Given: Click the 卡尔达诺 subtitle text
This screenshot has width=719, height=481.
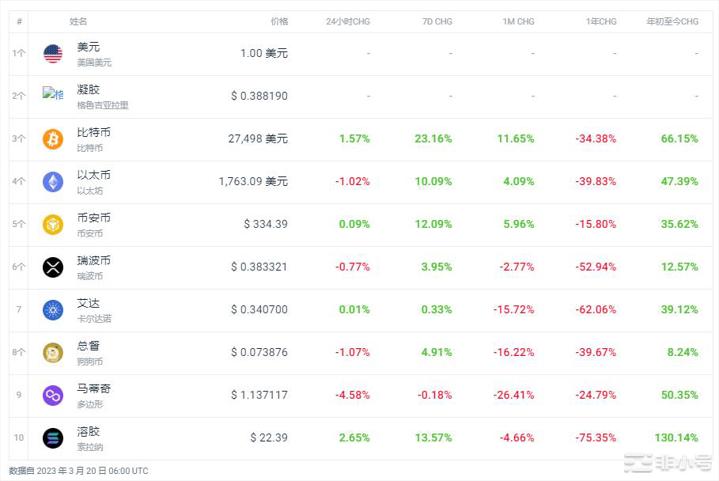Looking at the screenshot, I should point(94,319).
